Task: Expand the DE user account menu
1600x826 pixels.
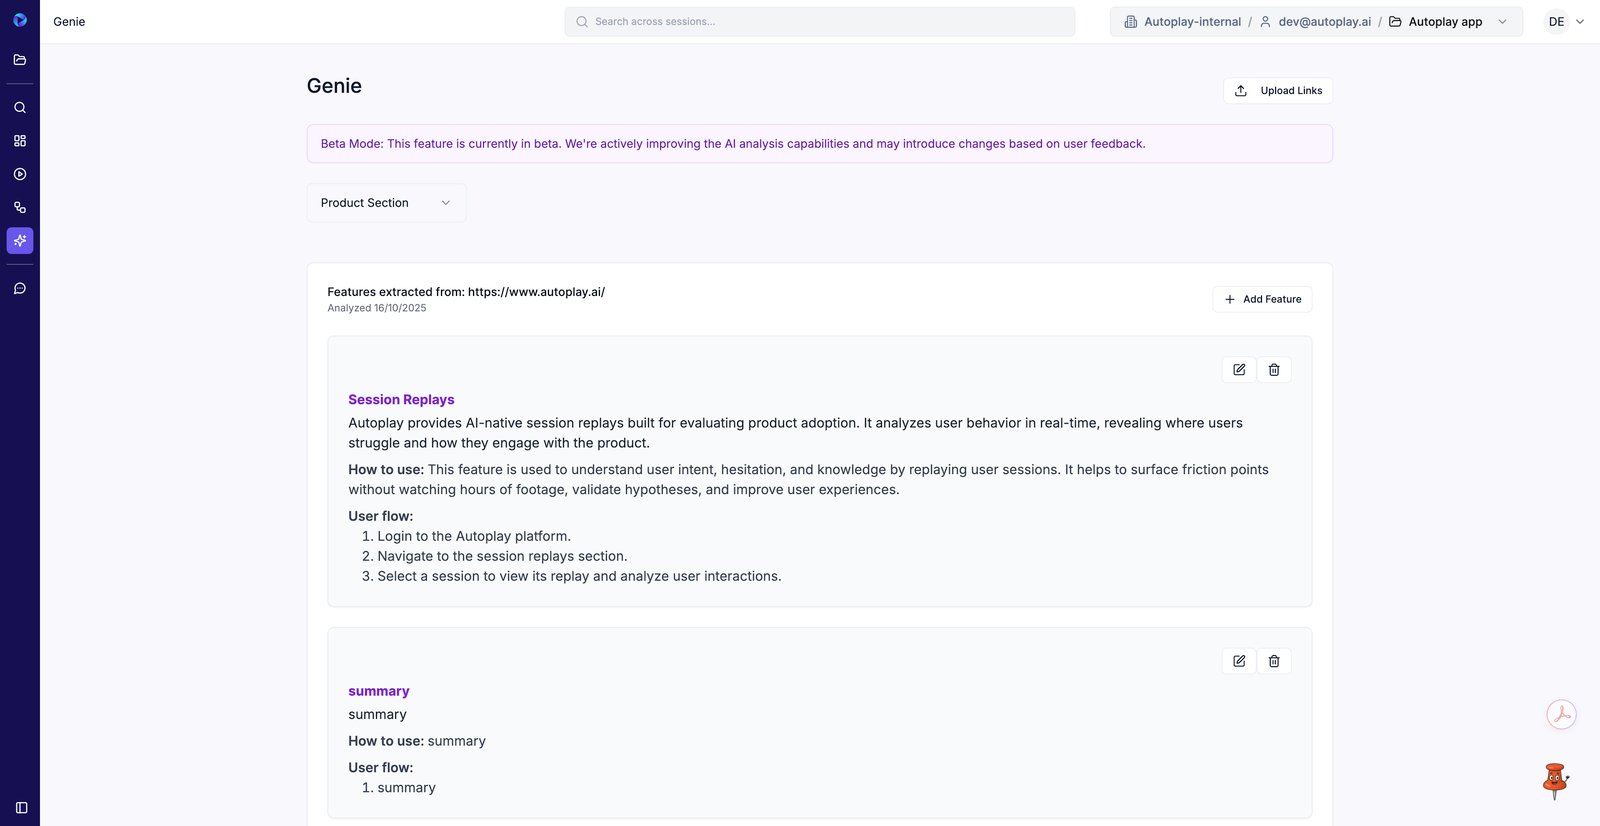Action: point(1565,22)
